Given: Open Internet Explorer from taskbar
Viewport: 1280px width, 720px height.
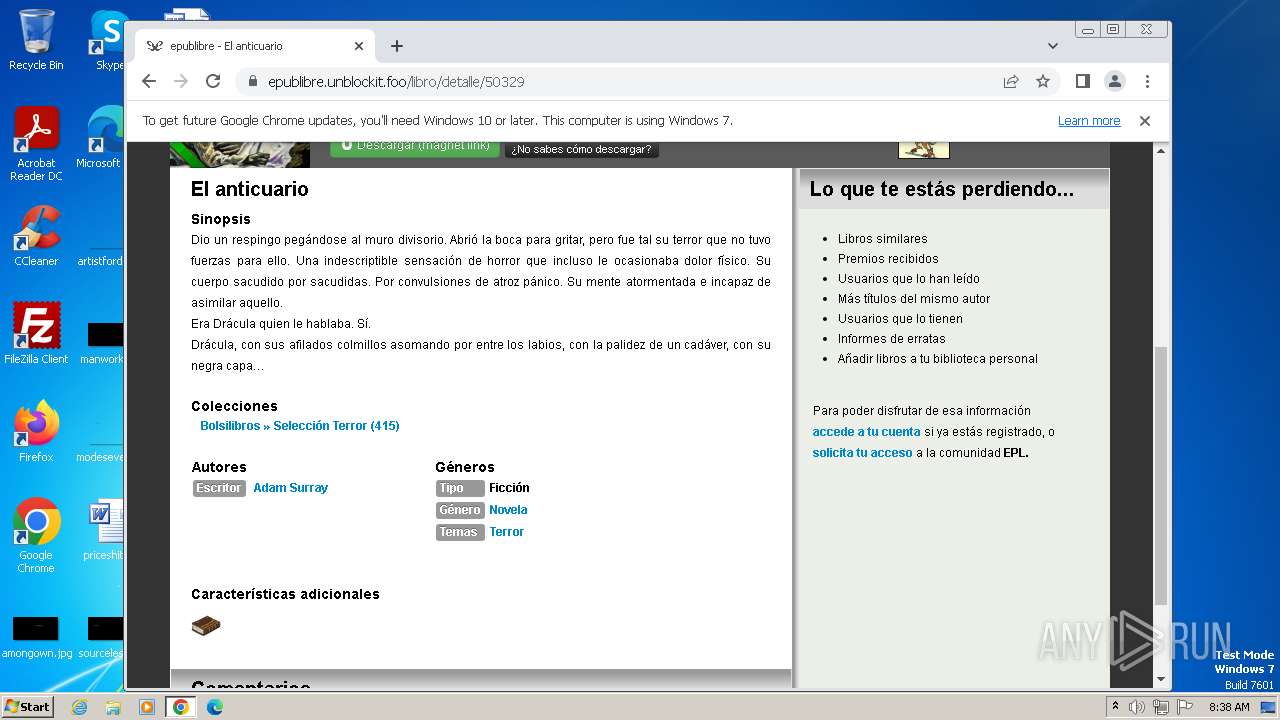Looking at the screenshot, I should [79, 707].
